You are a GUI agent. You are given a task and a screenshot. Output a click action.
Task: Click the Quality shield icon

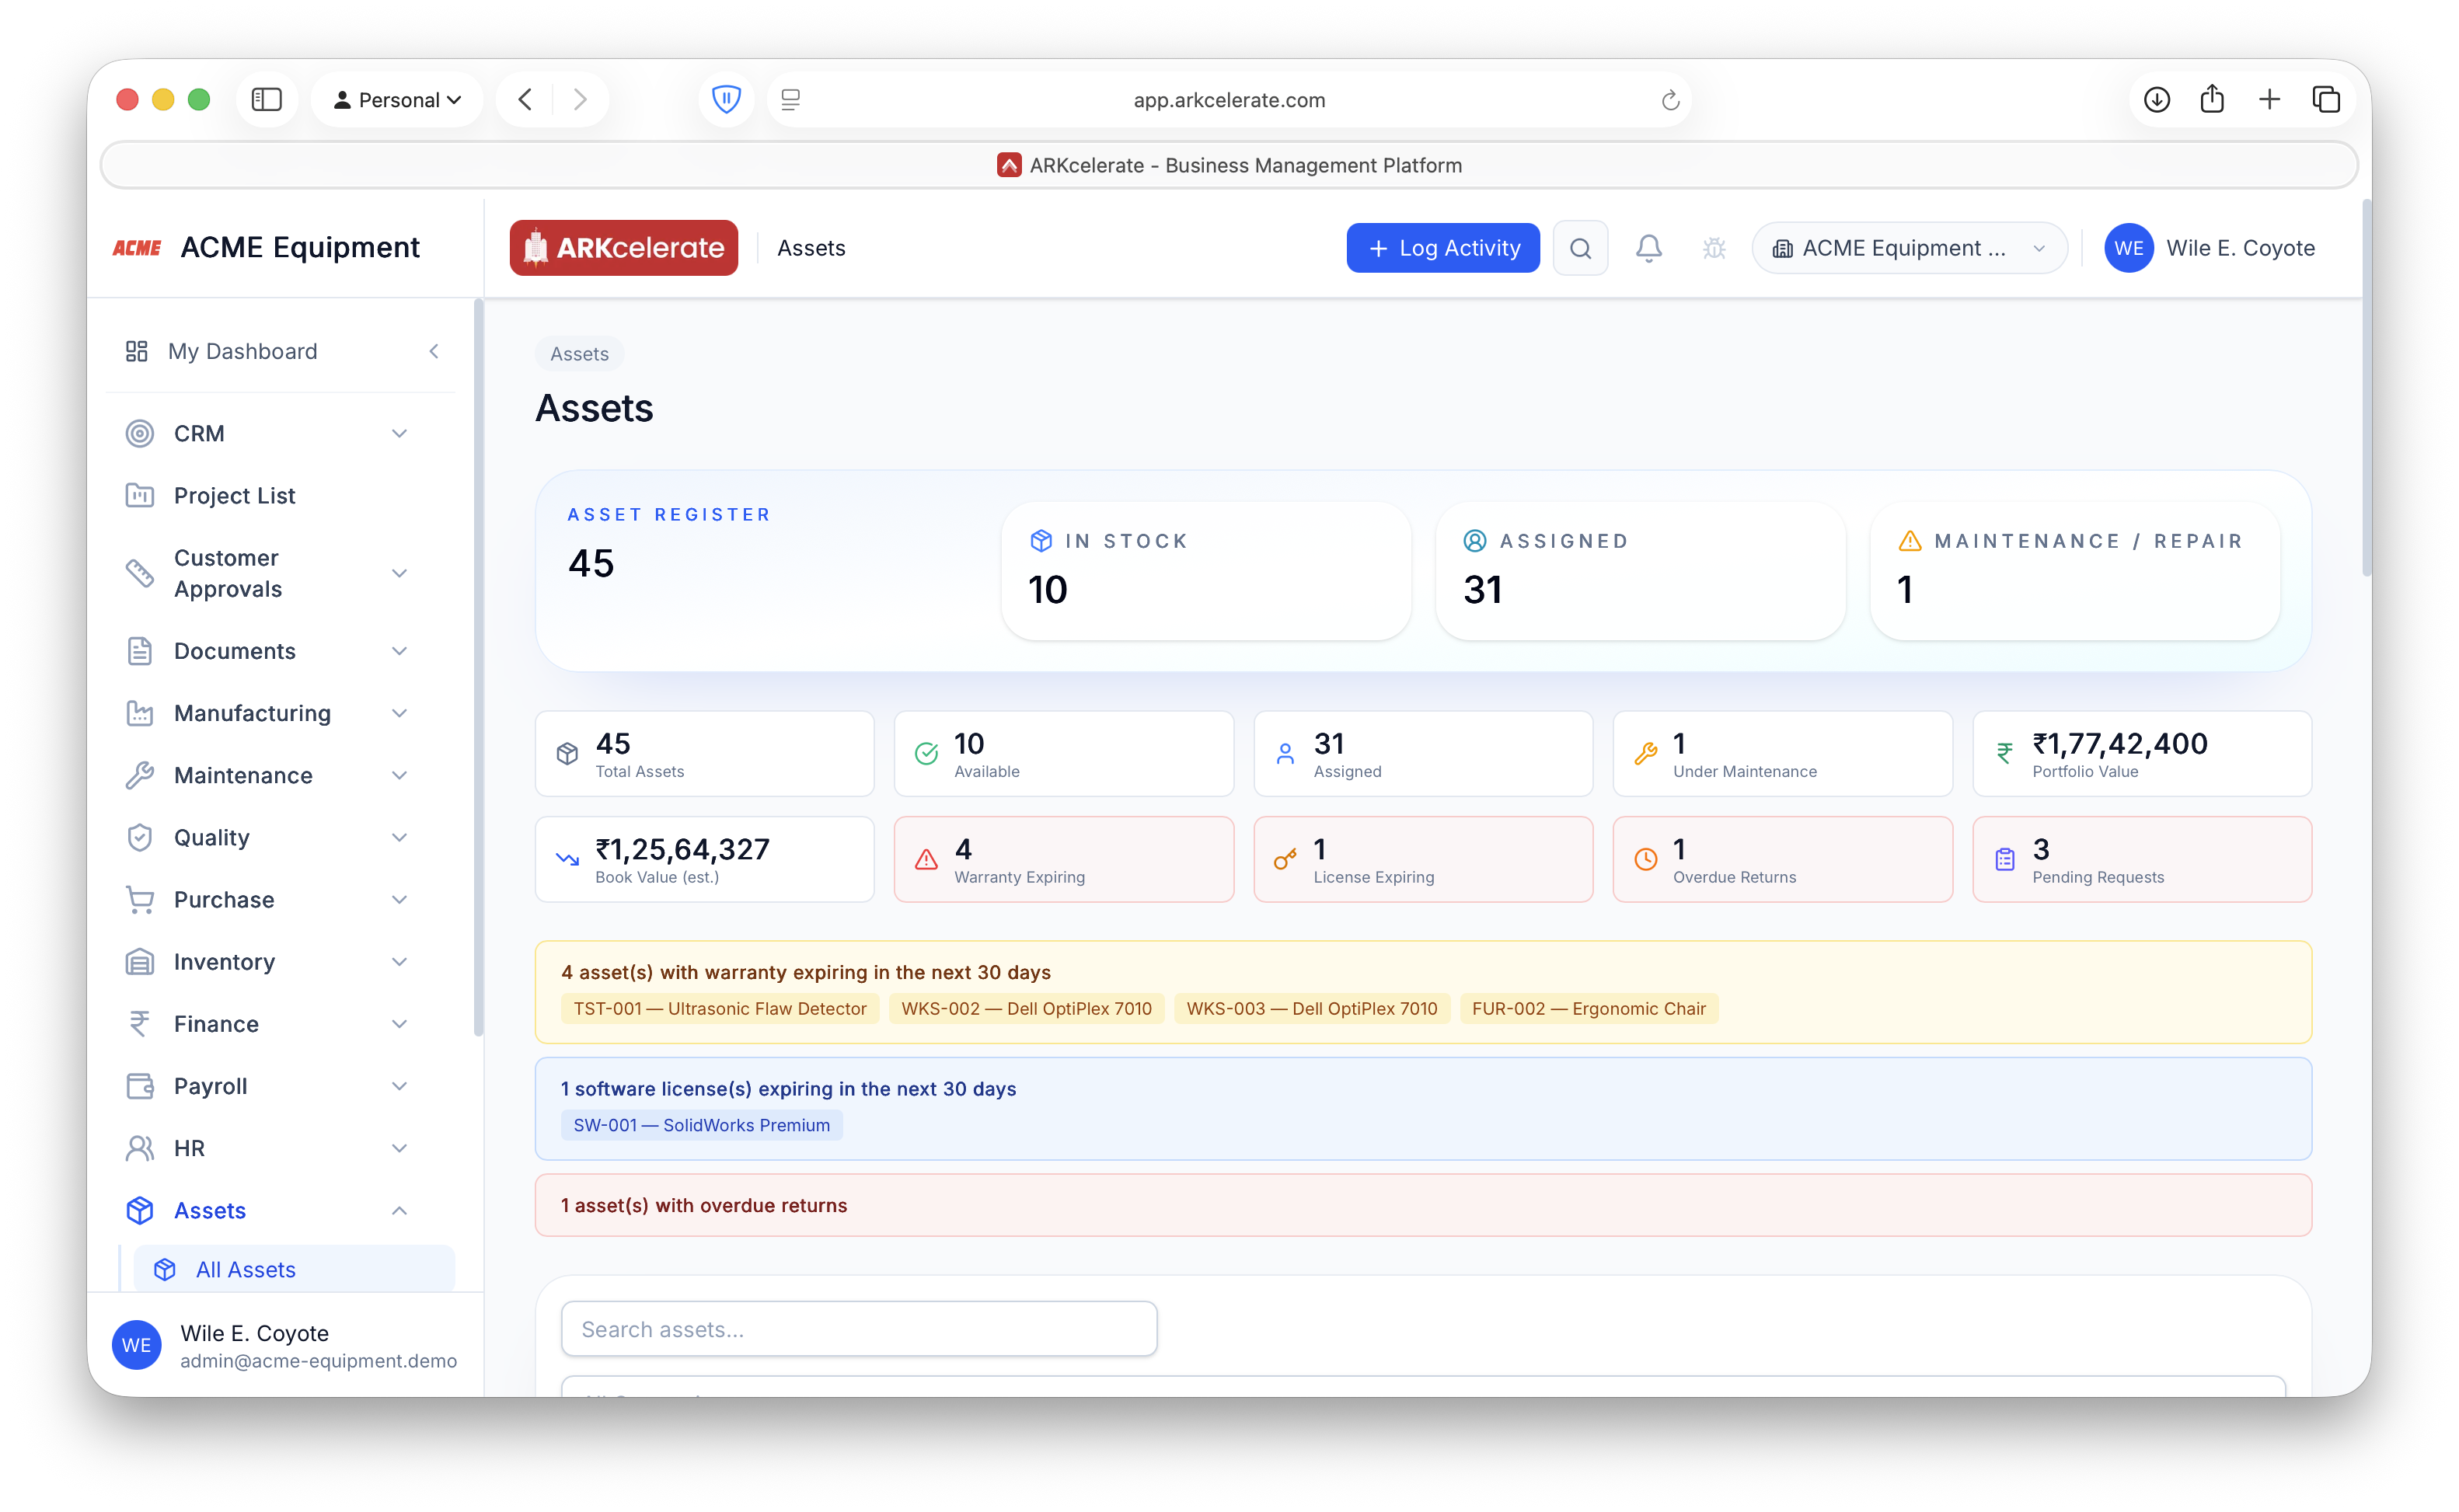click(140, 837)
